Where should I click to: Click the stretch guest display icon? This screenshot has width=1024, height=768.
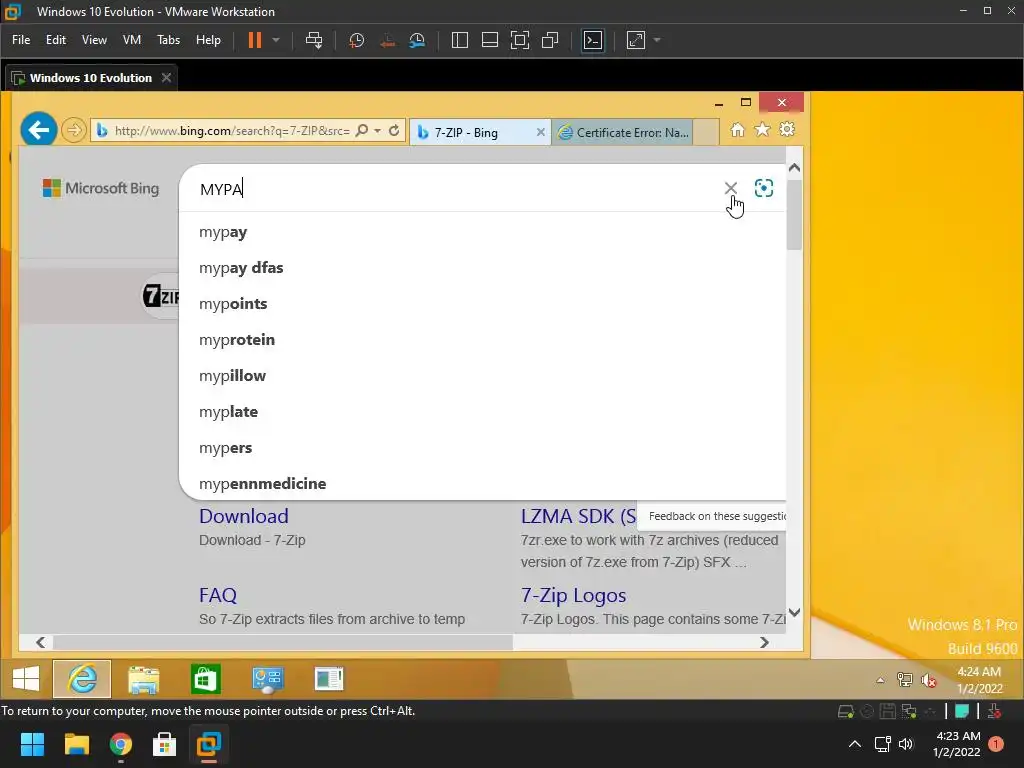[x=636, y=40]
